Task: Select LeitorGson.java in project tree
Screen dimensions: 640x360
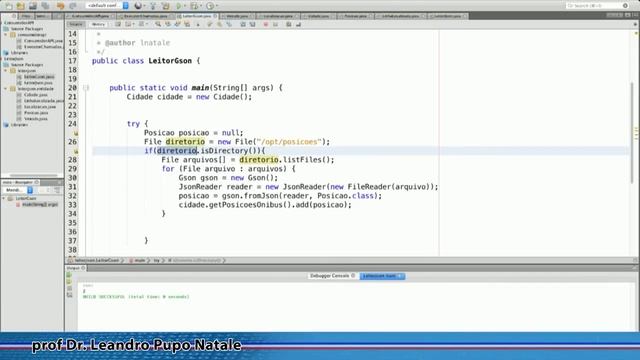Action: (x=39, y=77)
